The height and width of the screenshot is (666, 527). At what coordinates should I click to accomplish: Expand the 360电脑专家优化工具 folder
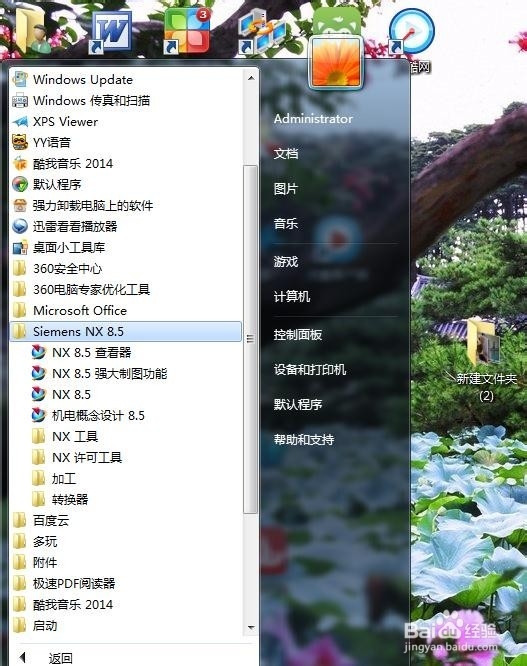tap(82, 289)
